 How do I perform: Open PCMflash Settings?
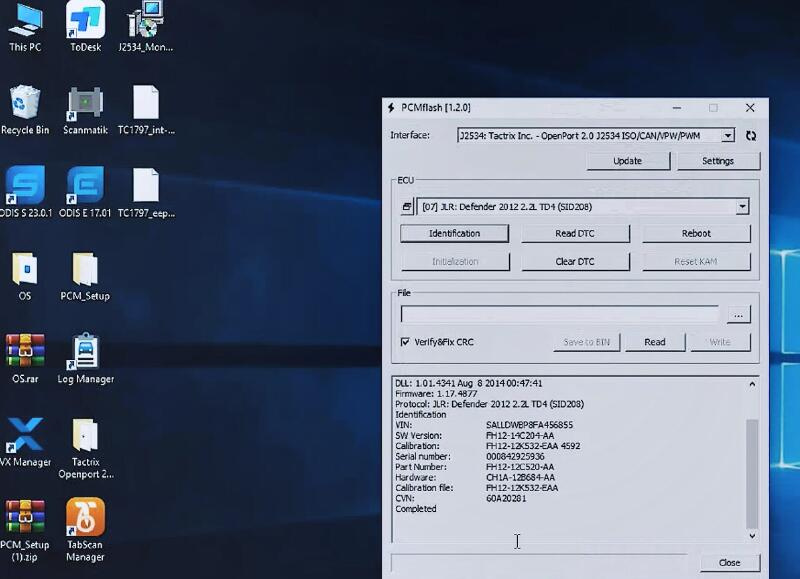click(718, 161)
